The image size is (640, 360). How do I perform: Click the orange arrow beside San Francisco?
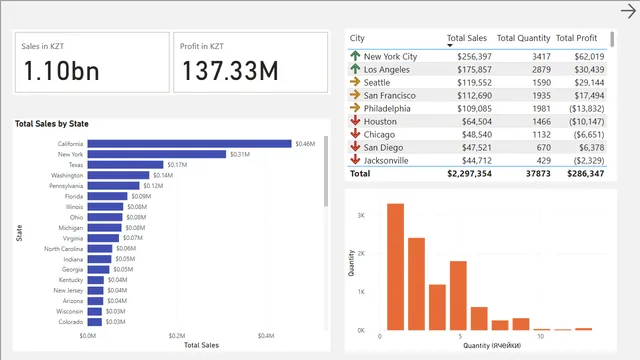pyautogui.click(x=355, y=95)
